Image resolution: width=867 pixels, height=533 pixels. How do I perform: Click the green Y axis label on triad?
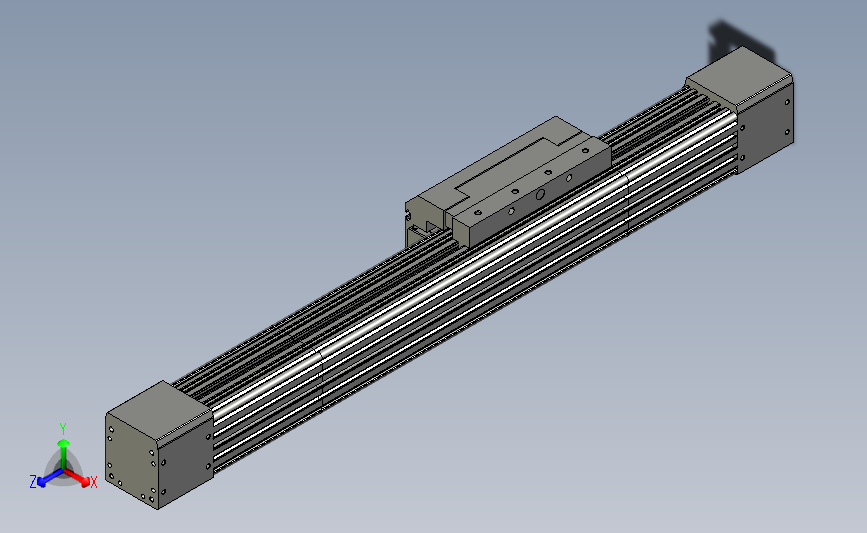coord(62,429)
